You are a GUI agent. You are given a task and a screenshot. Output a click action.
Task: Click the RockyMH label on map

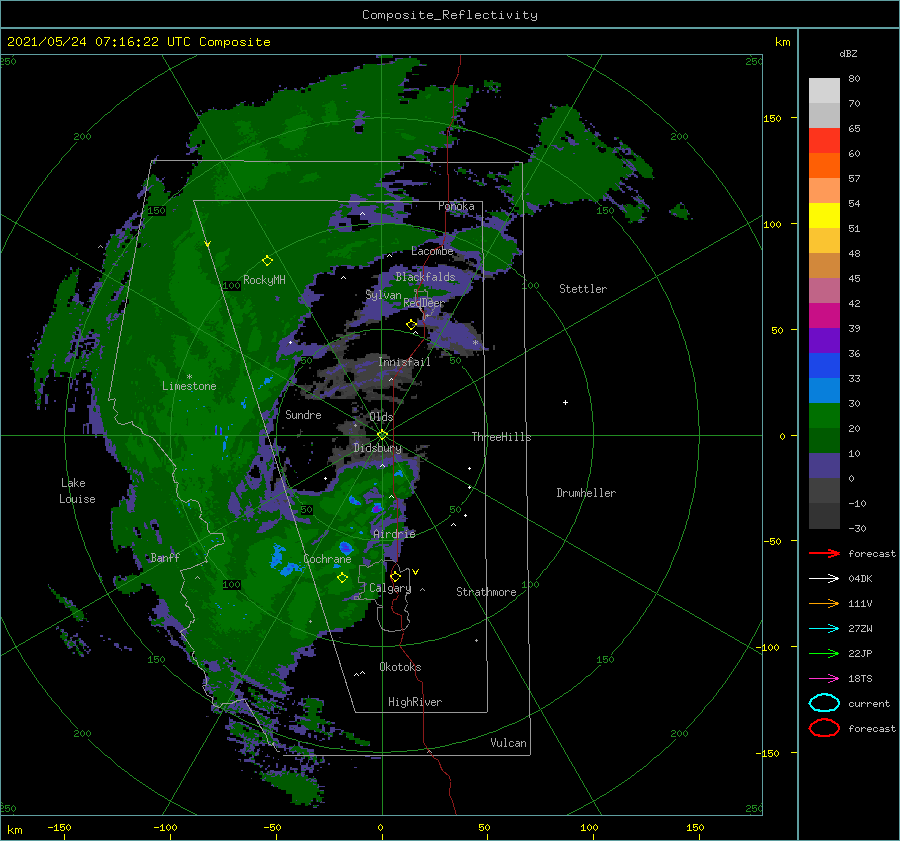tap(264, 280)
